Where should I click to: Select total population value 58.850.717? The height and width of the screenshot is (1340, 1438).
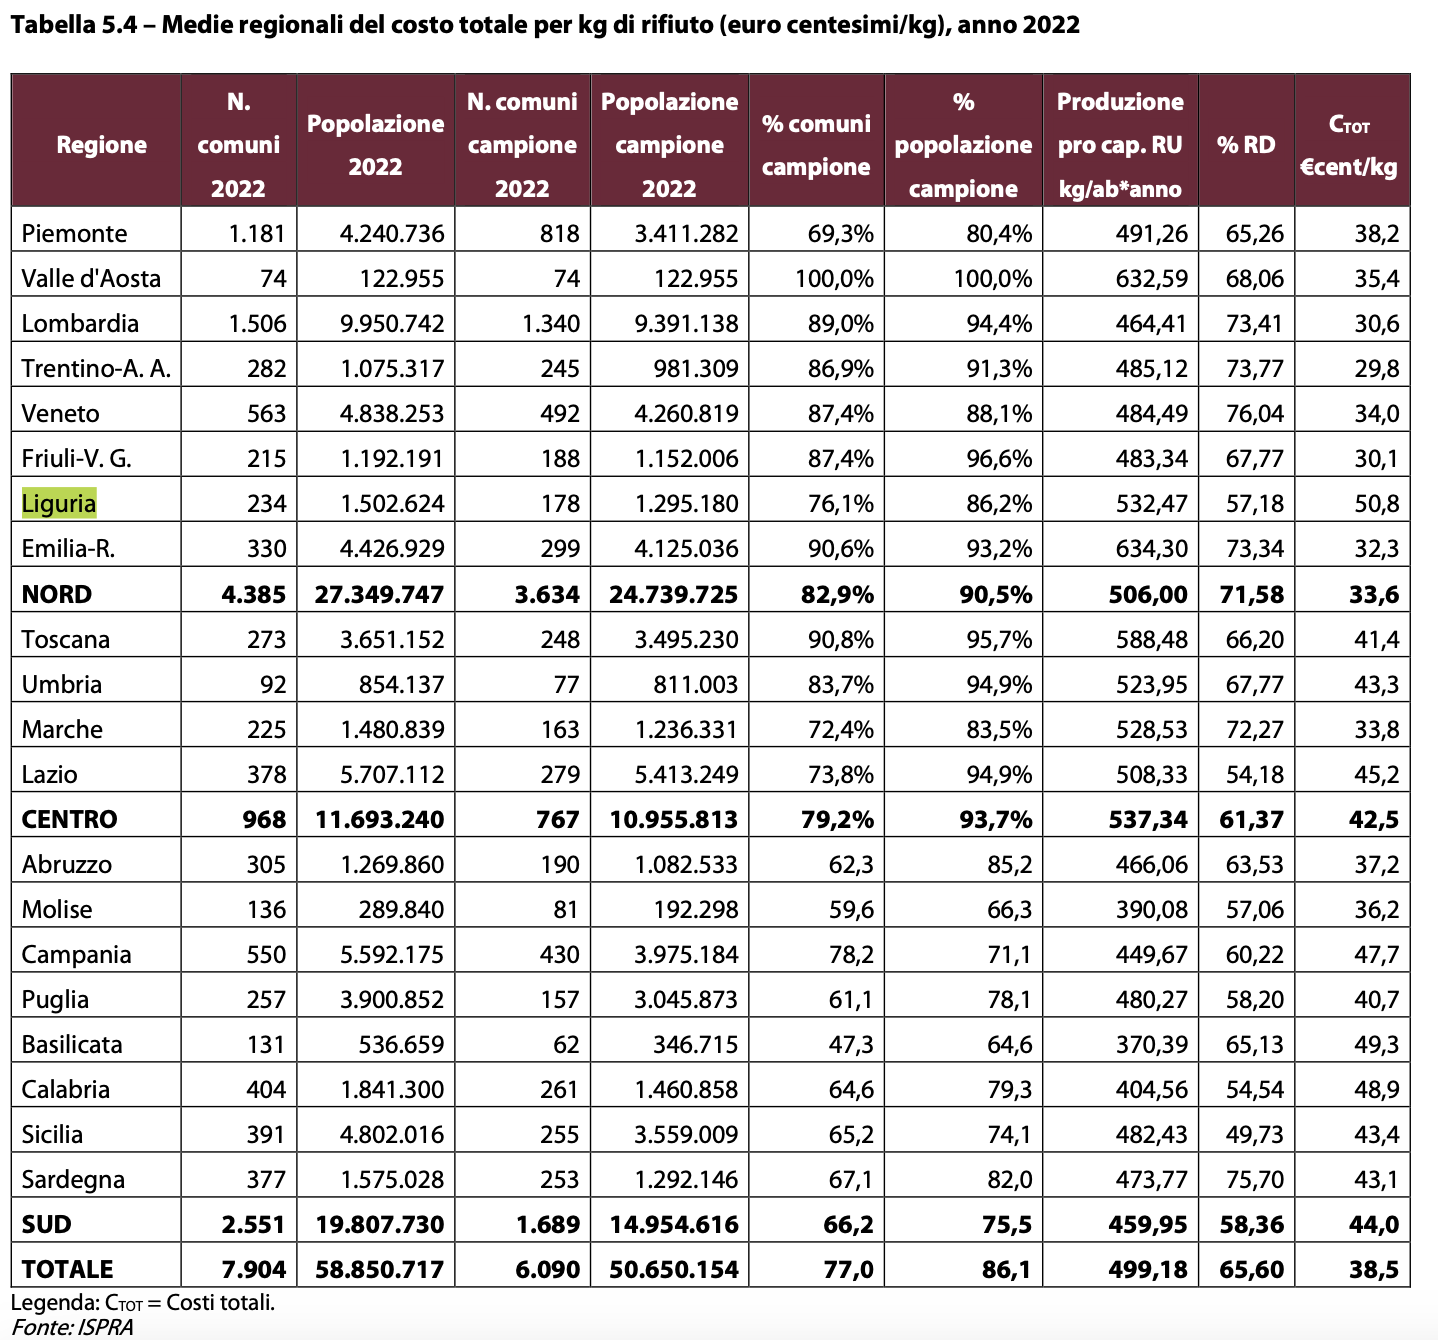click(380, 1269)
